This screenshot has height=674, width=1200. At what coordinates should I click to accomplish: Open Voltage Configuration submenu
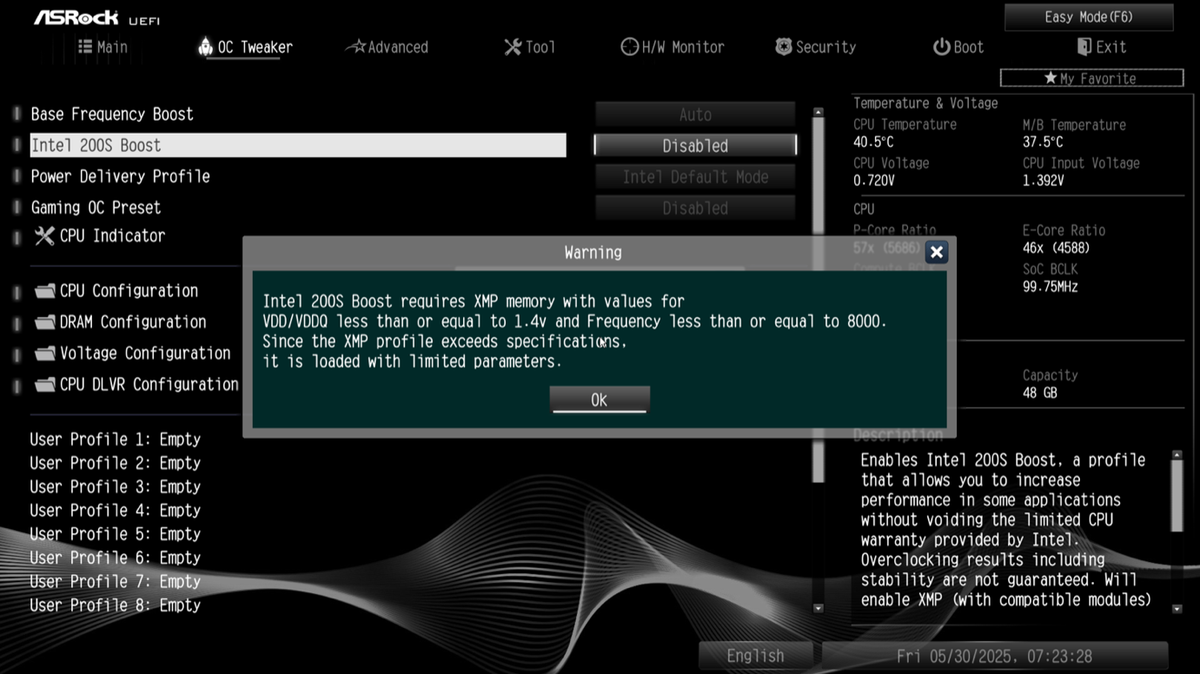point(145,353)
